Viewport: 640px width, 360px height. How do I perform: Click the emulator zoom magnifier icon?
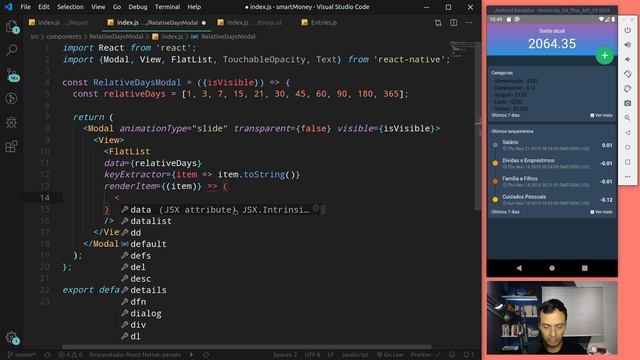click(x=628, y=118)
